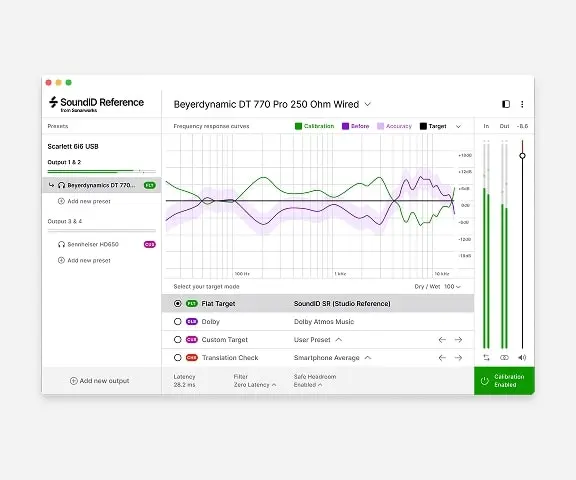576x480 pixels.
Task: Click the plus icon for Add new output
Action: click(73, 381)
